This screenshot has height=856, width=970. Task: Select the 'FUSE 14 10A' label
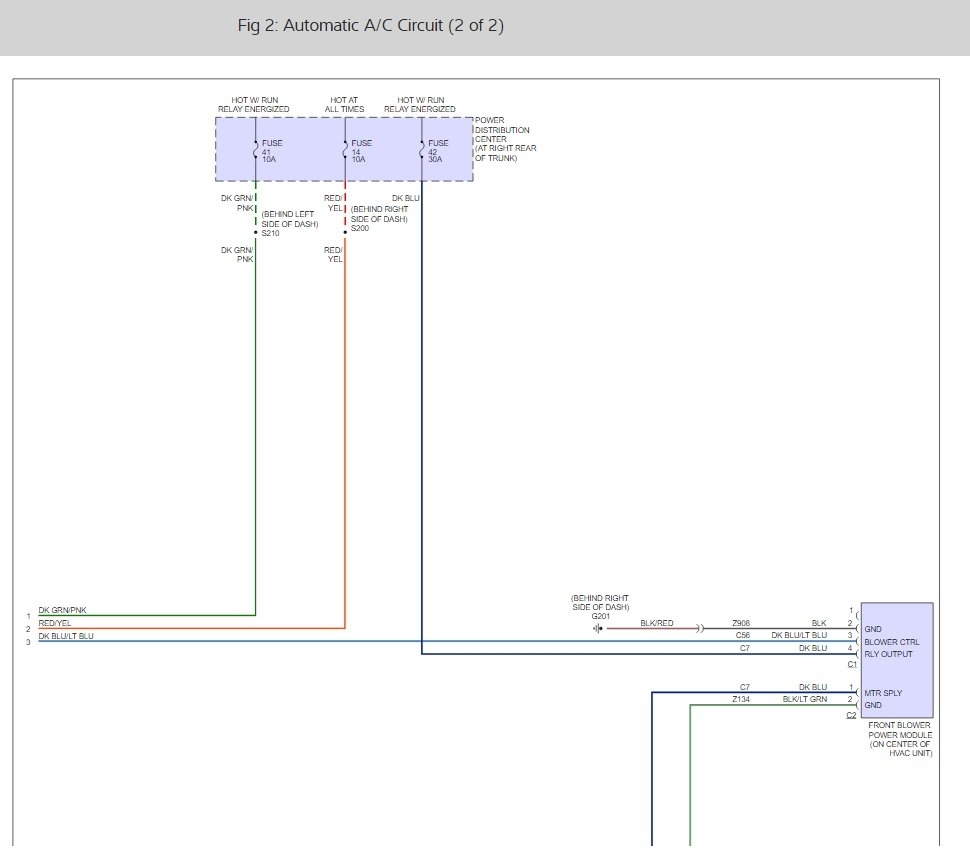[361, 151]
